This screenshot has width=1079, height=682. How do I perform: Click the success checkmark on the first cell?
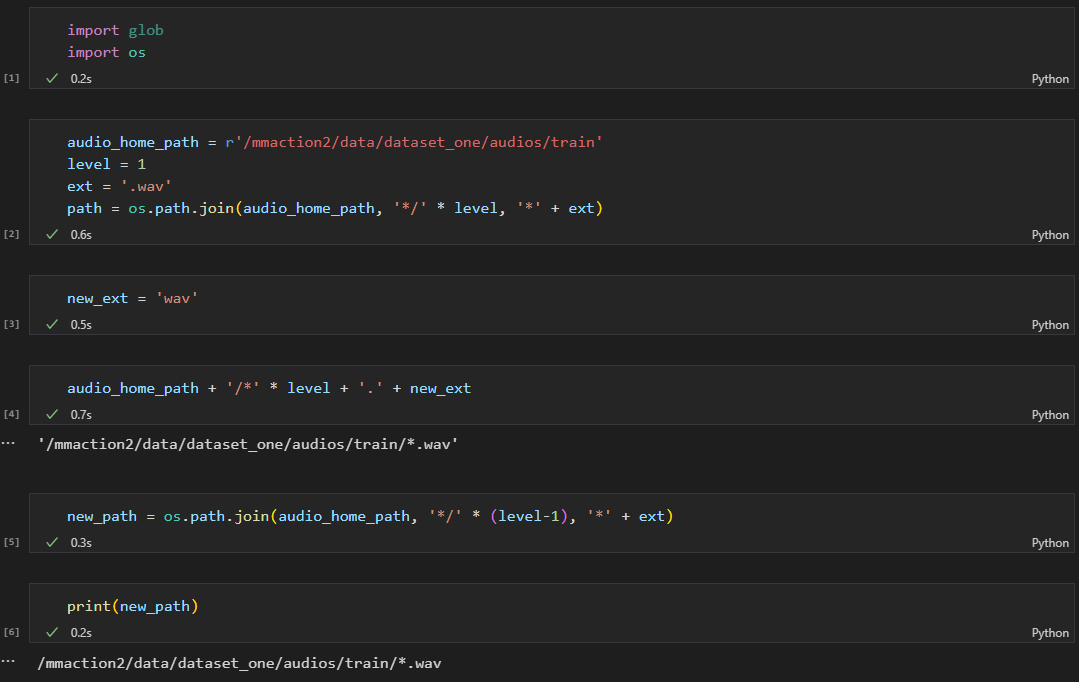[51, 78]
